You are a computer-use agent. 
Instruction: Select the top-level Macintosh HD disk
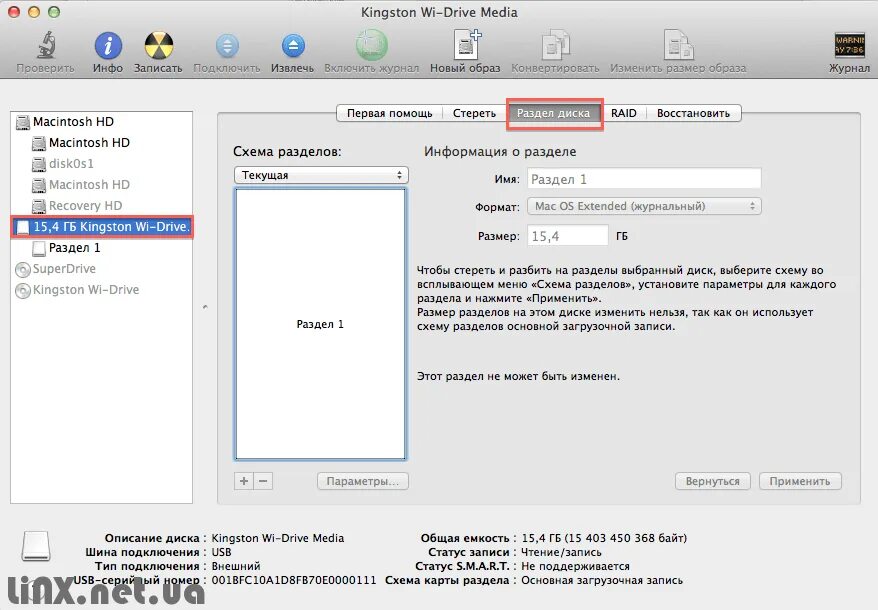(x=101, y=122)
